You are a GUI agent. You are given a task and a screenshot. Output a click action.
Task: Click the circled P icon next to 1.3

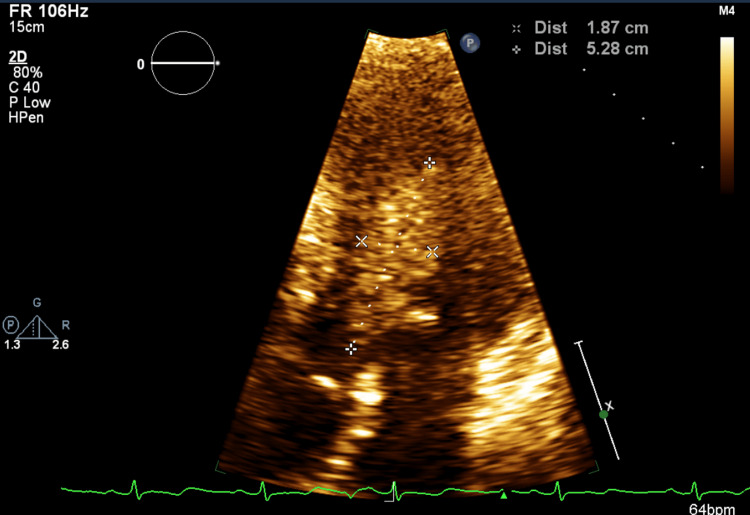[11, 325]
